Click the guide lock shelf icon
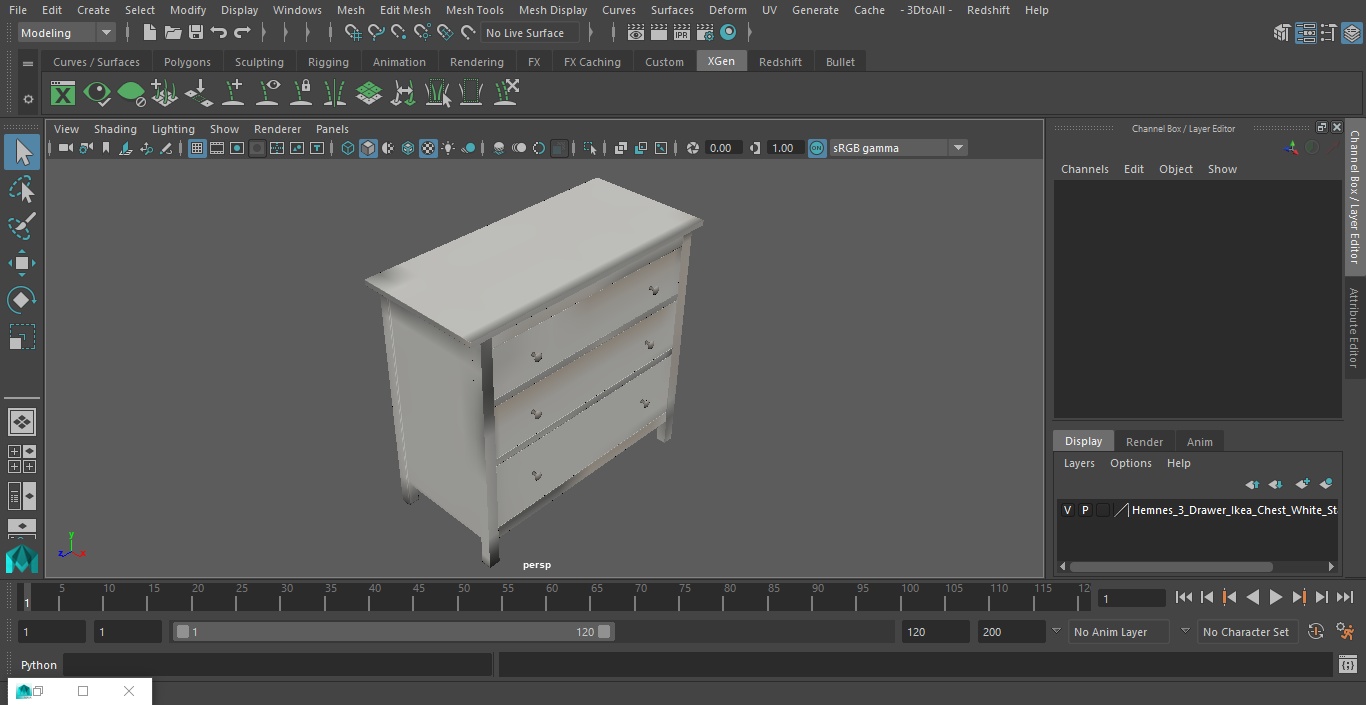This screenshot has width=1366, height=705. coord(301,94)
